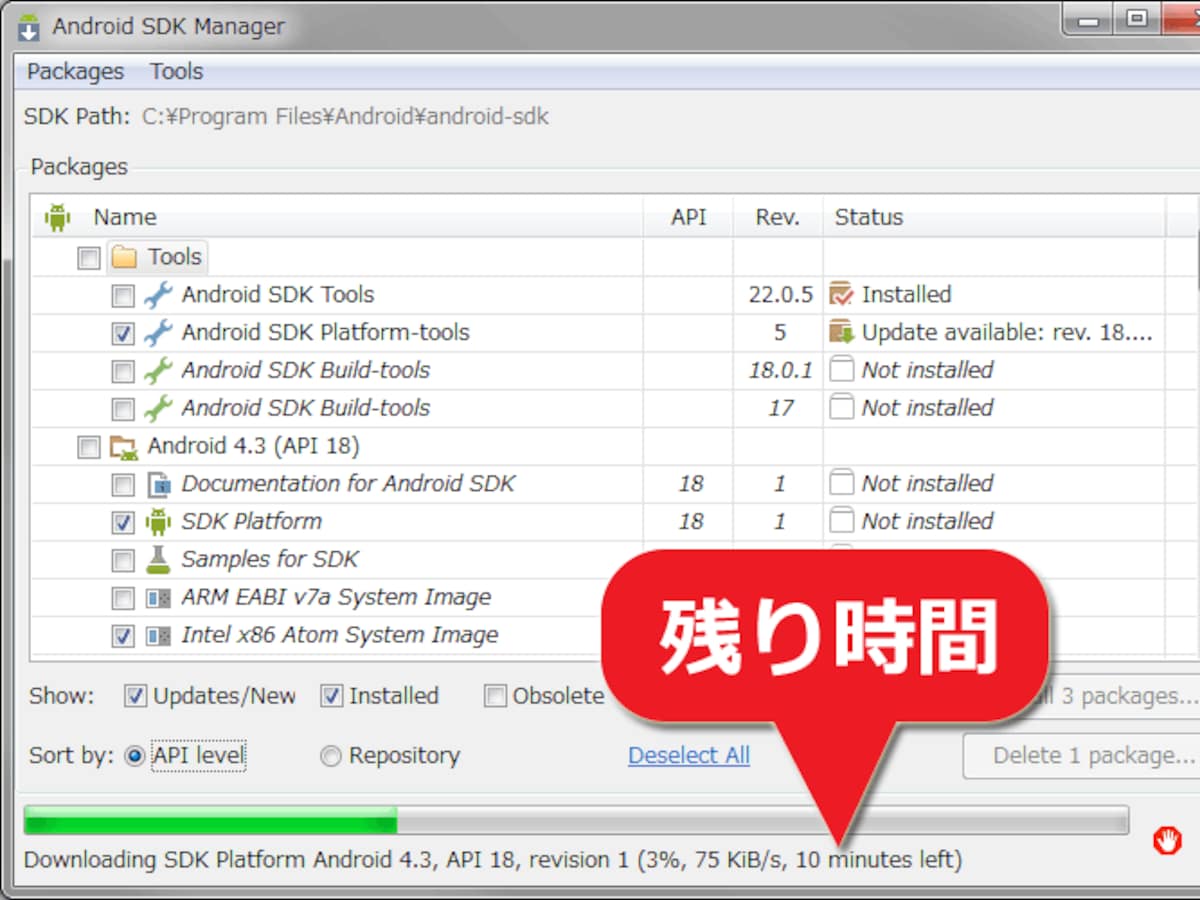This screenshot has width=1200, height=900.
Task: Click Not installed icon for Build-tools 17
Action: (x=843, y=408)
